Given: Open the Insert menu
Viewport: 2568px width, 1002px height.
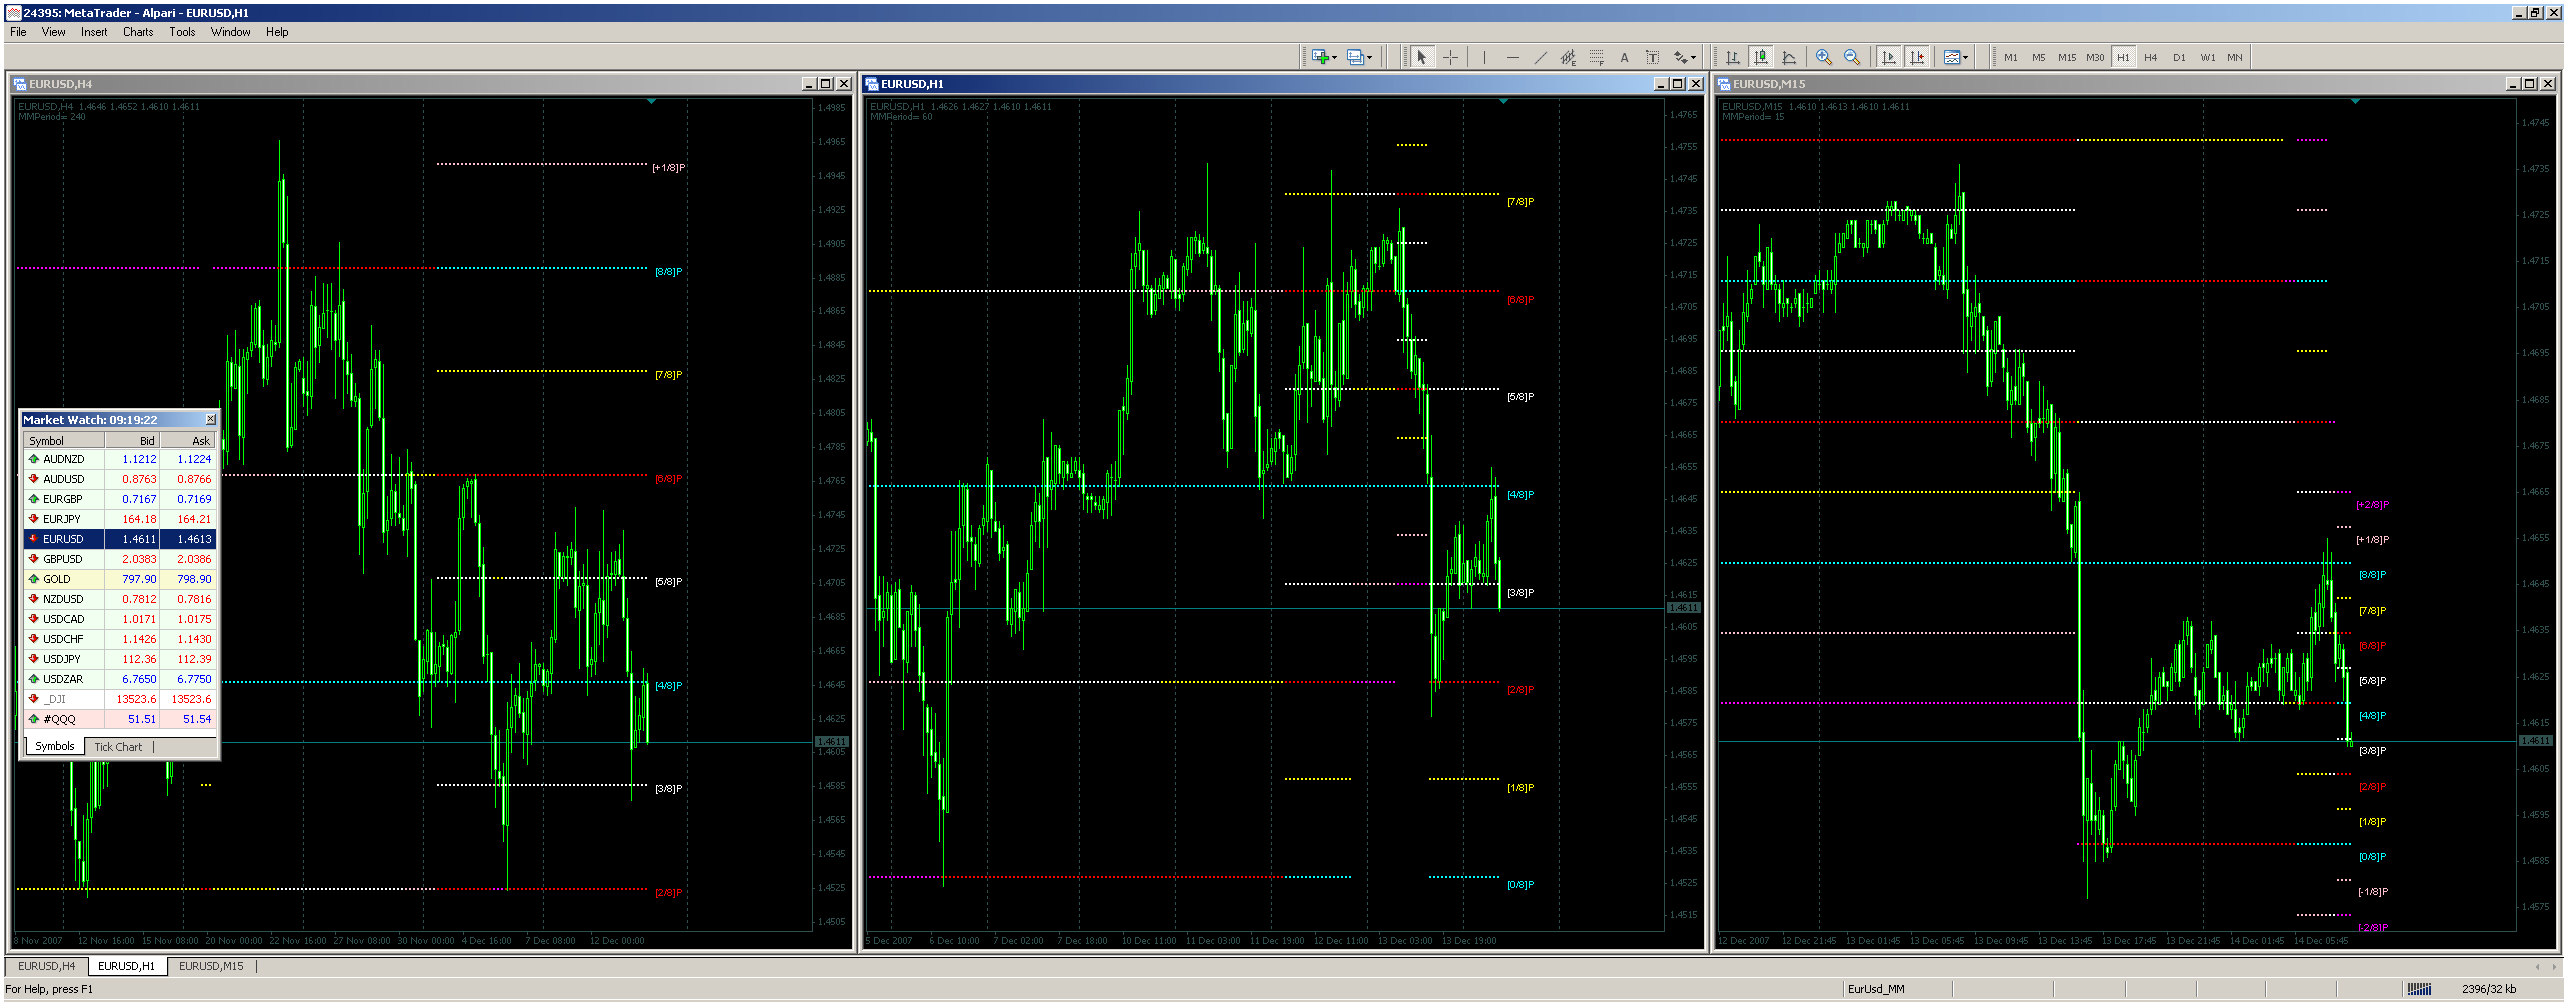Looking at the screenshot, I should [x=94, y=32].
